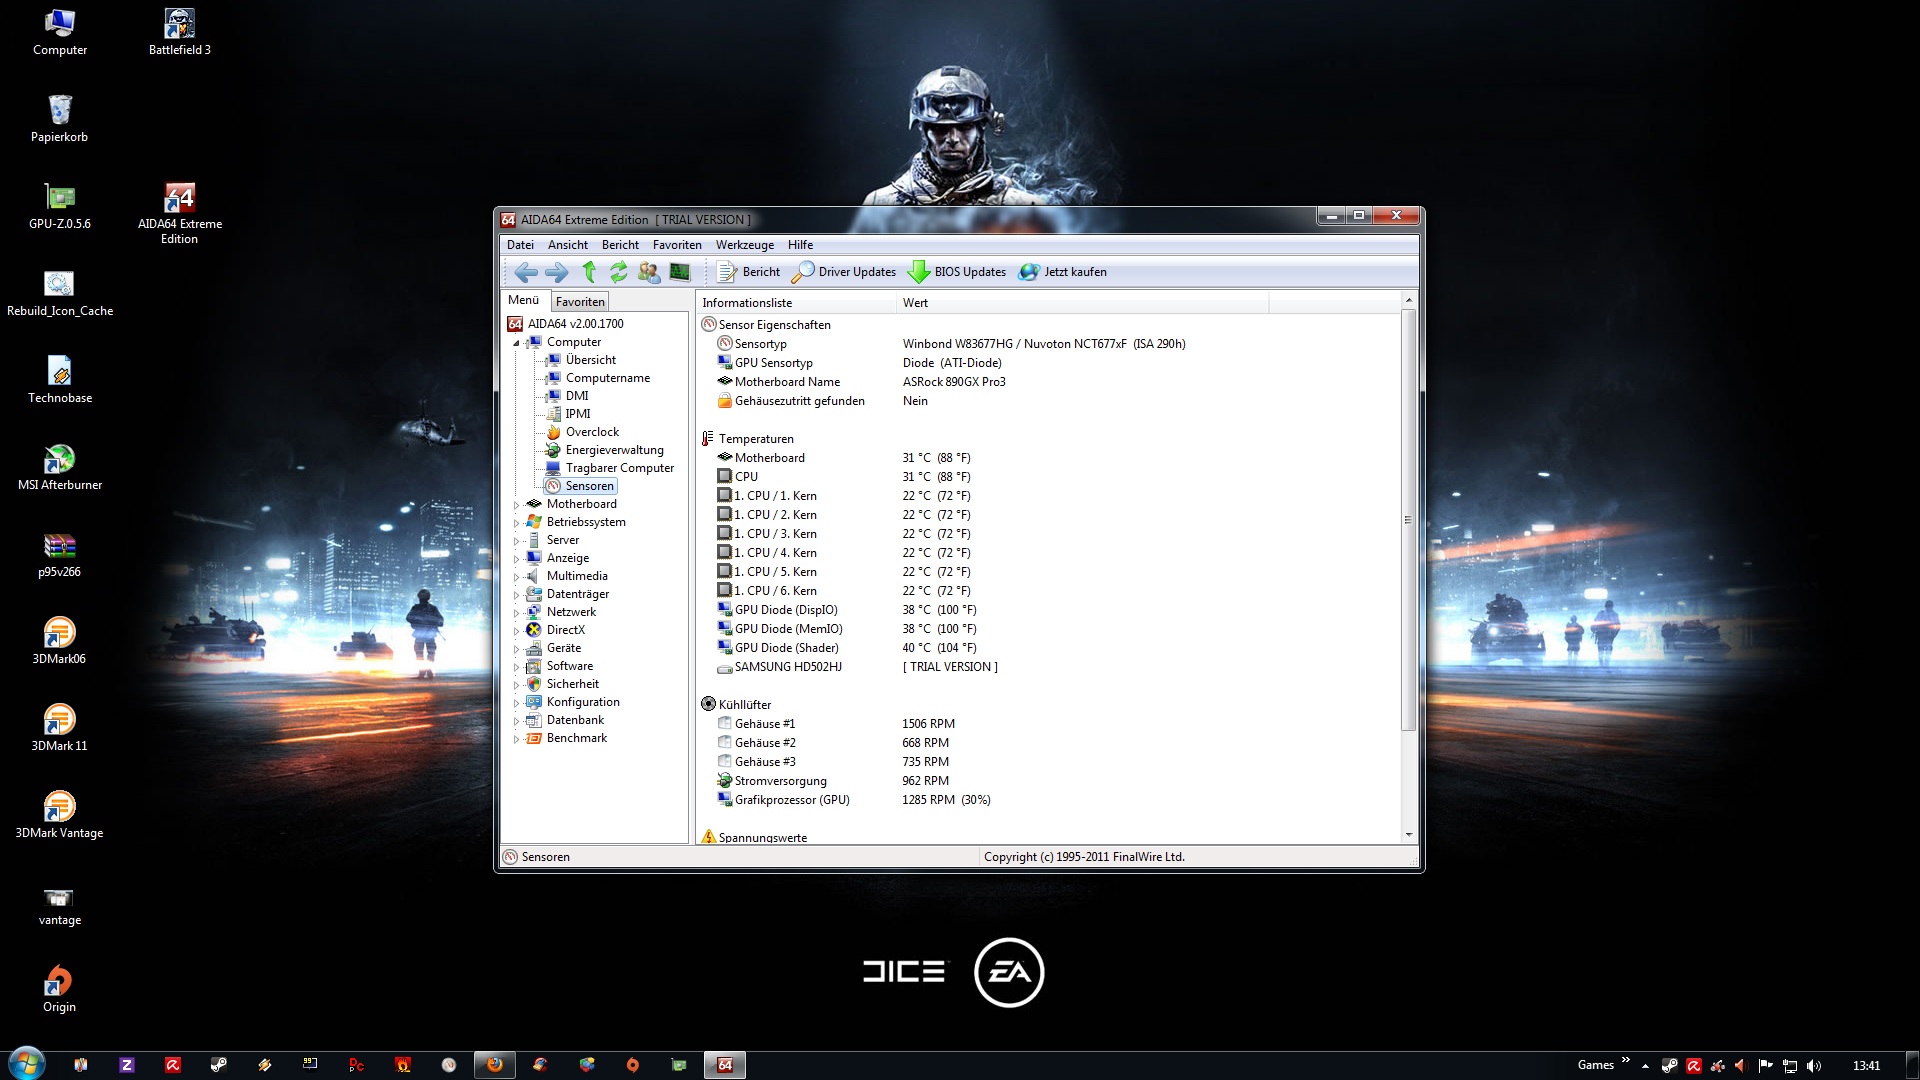The image size is (1920, 1080).
Task: Open the Hilfe menu
Action: coord(800,245)
